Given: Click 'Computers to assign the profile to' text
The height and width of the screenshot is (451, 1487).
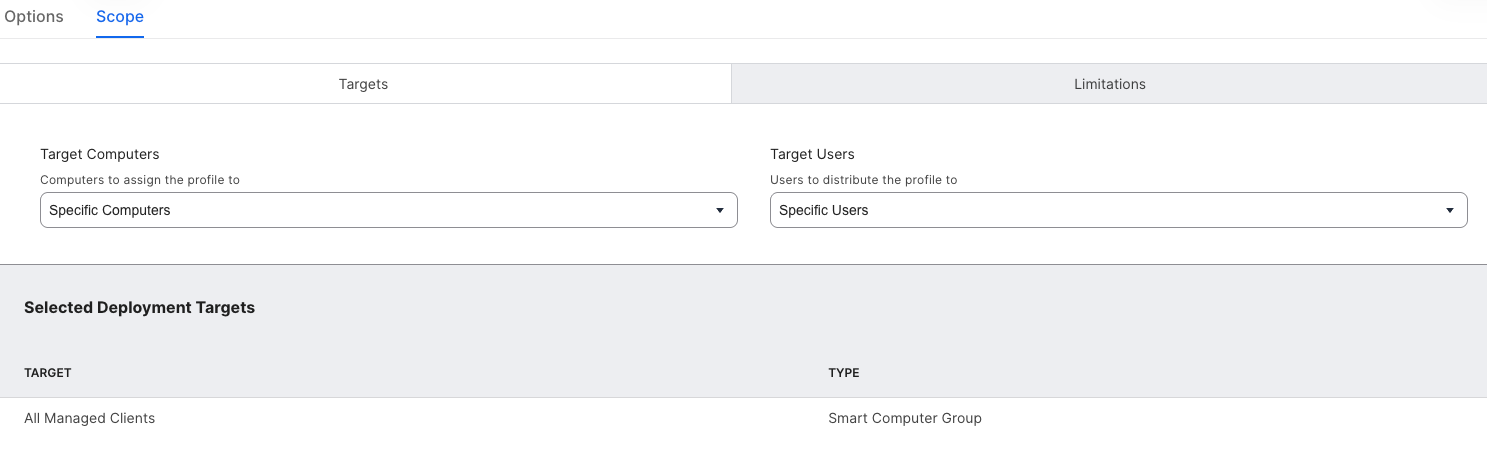Looking at the screenshot, I should (x=140, y=180).
